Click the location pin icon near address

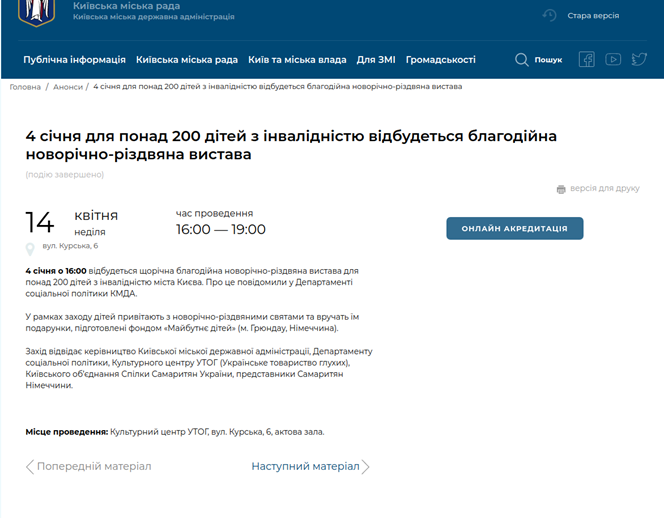[x=30, y=249]
